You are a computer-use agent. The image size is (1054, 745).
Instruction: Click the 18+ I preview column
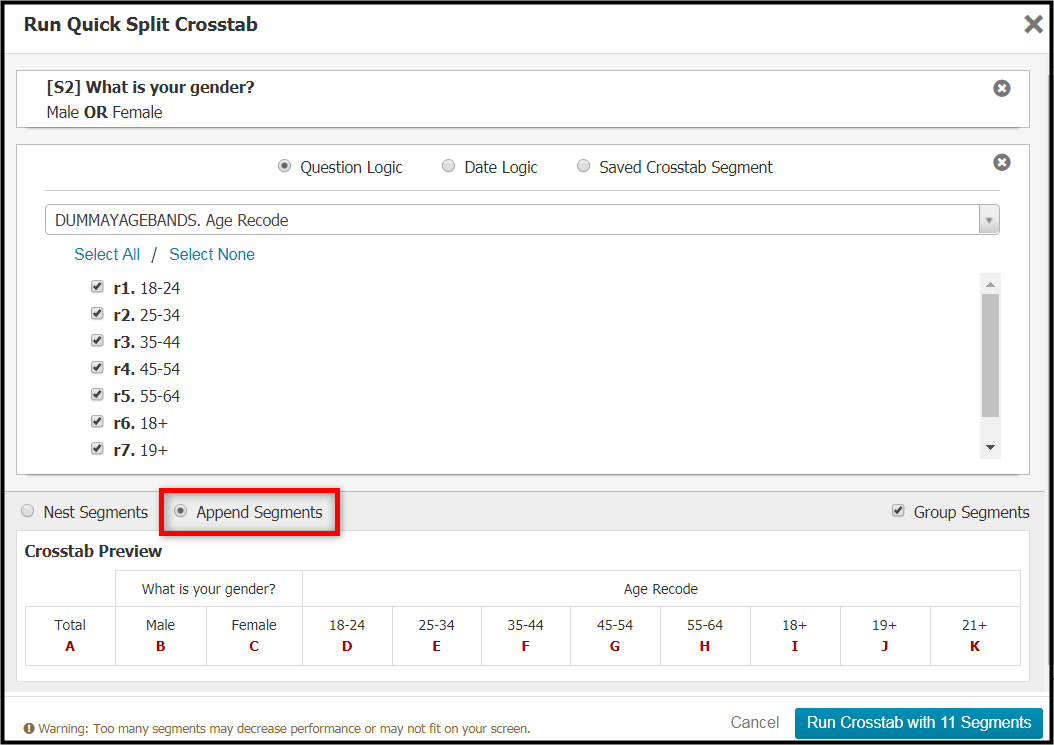(795, 635)
